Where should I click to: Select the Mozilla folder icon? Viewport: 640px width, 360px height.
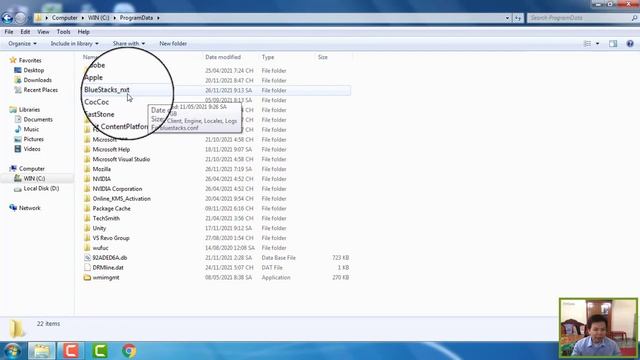point(87,169)
